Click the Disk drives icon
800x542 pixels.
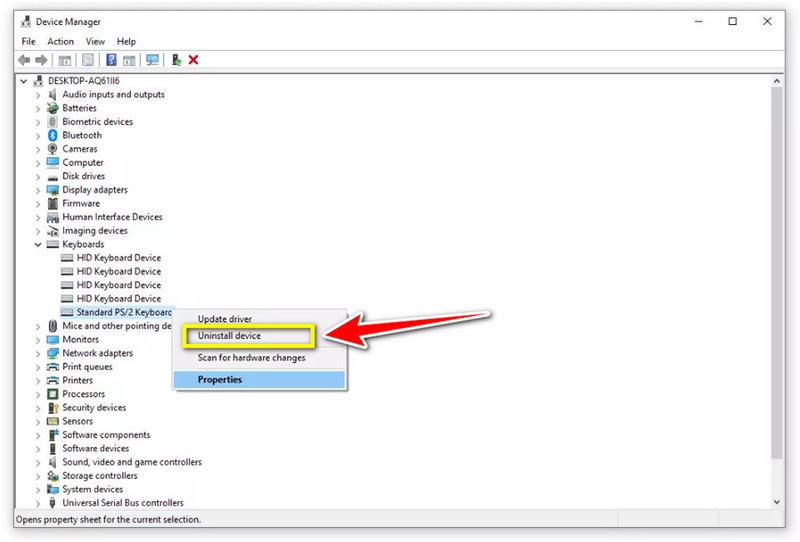click(x=53, y=177)
